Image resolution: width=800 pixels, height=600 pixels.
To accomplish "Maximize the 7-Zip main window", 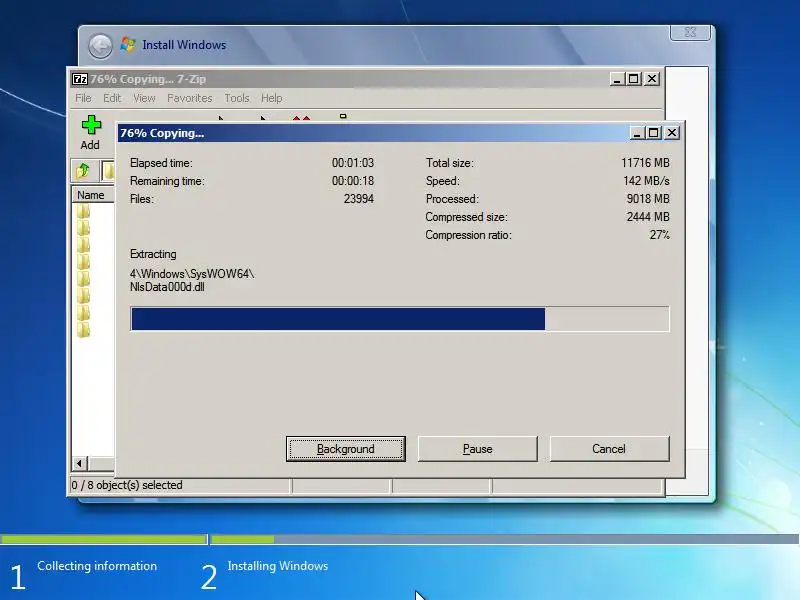I will click(634, 79).
